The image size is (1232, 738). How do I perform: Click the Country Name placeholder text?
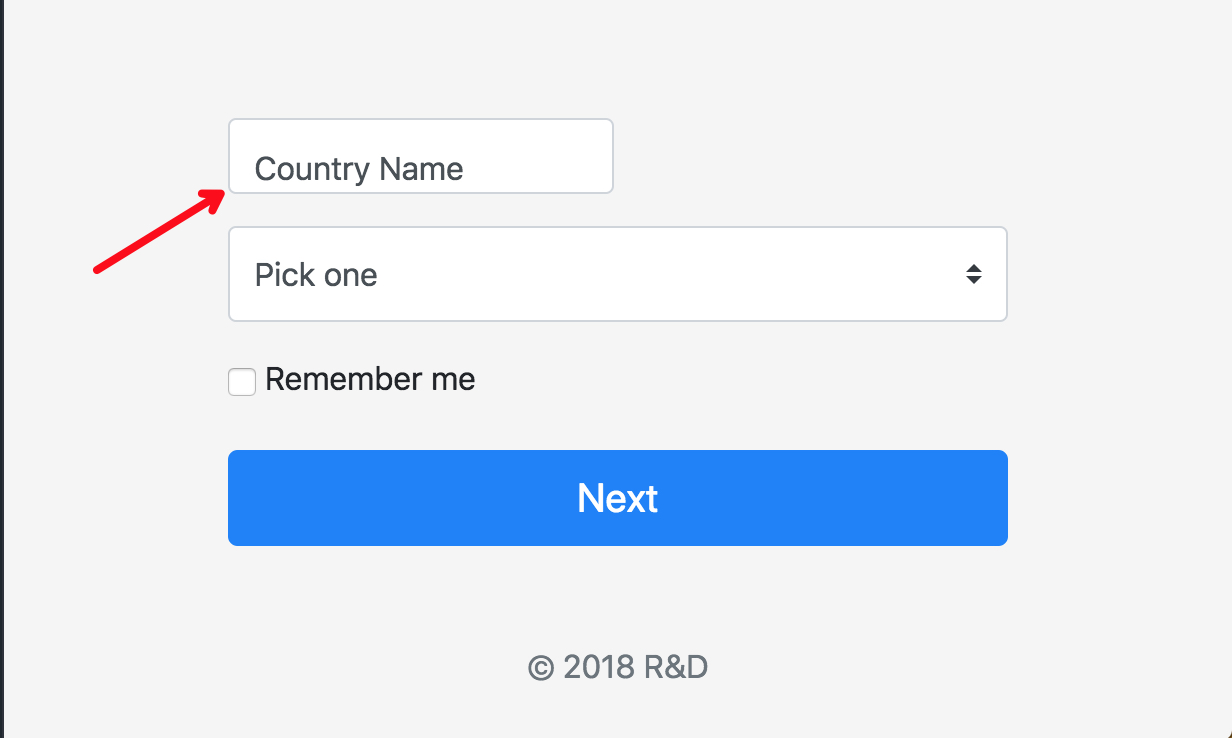[359, 169]
